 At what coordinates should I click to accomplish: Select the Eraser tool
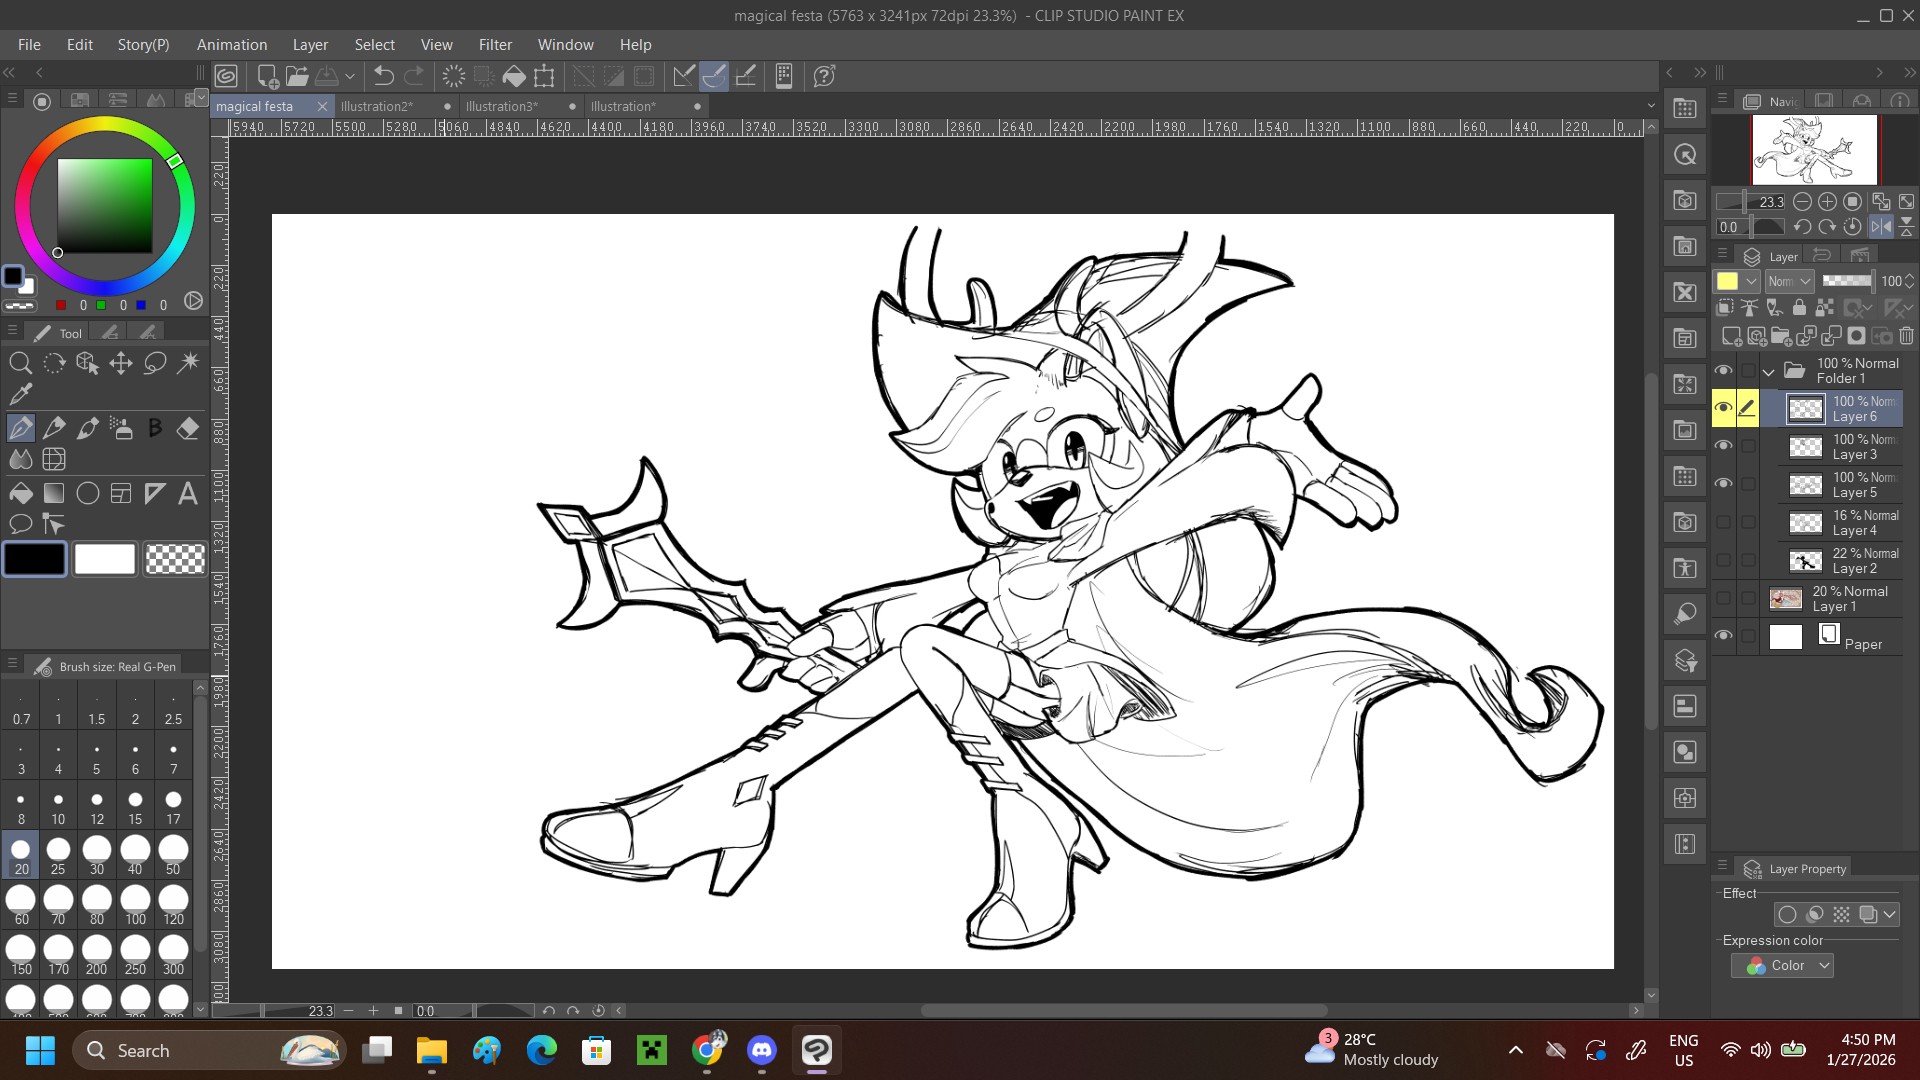pos(188,429)
